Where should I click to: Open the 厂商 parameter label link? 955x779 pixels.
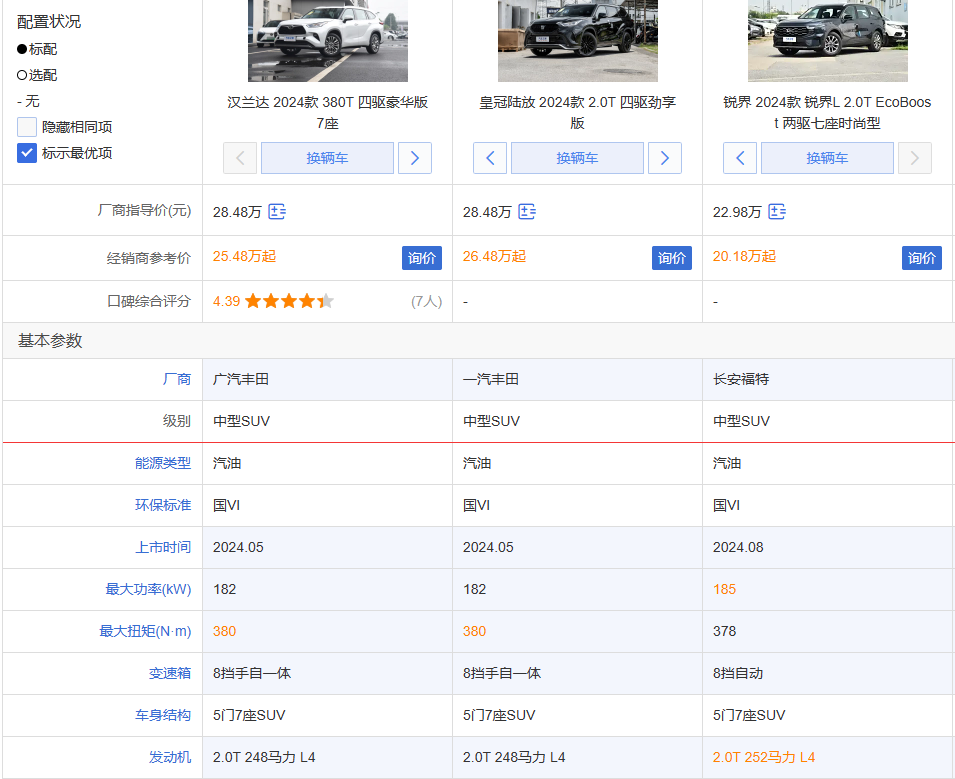point(177,379)
